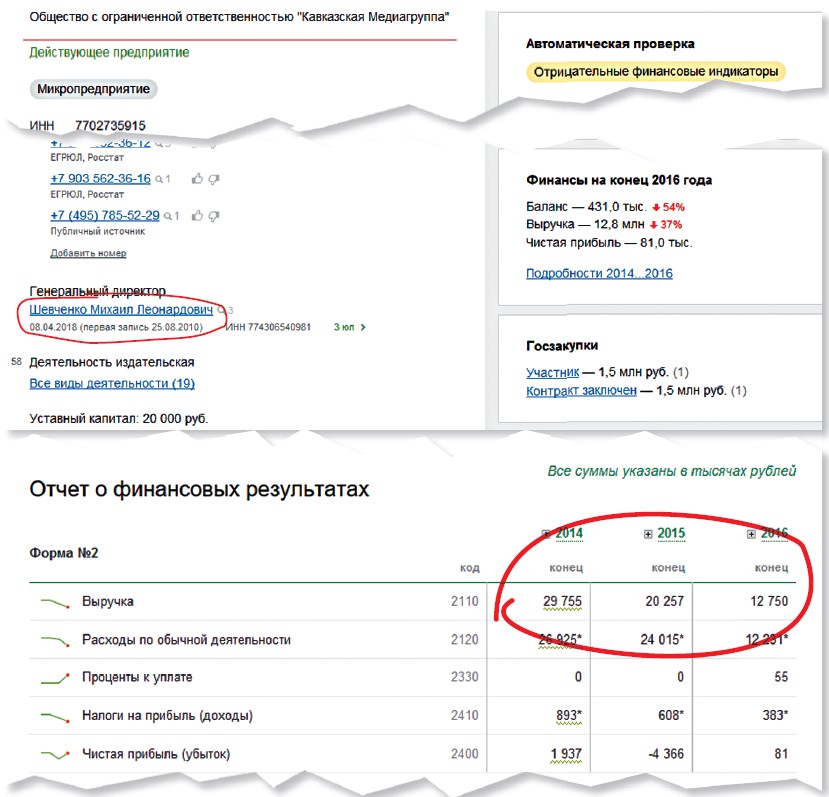Click the 'Действующее предприятие' status text
The width and height of the screenshot is (829, 797).
[109, 52]
